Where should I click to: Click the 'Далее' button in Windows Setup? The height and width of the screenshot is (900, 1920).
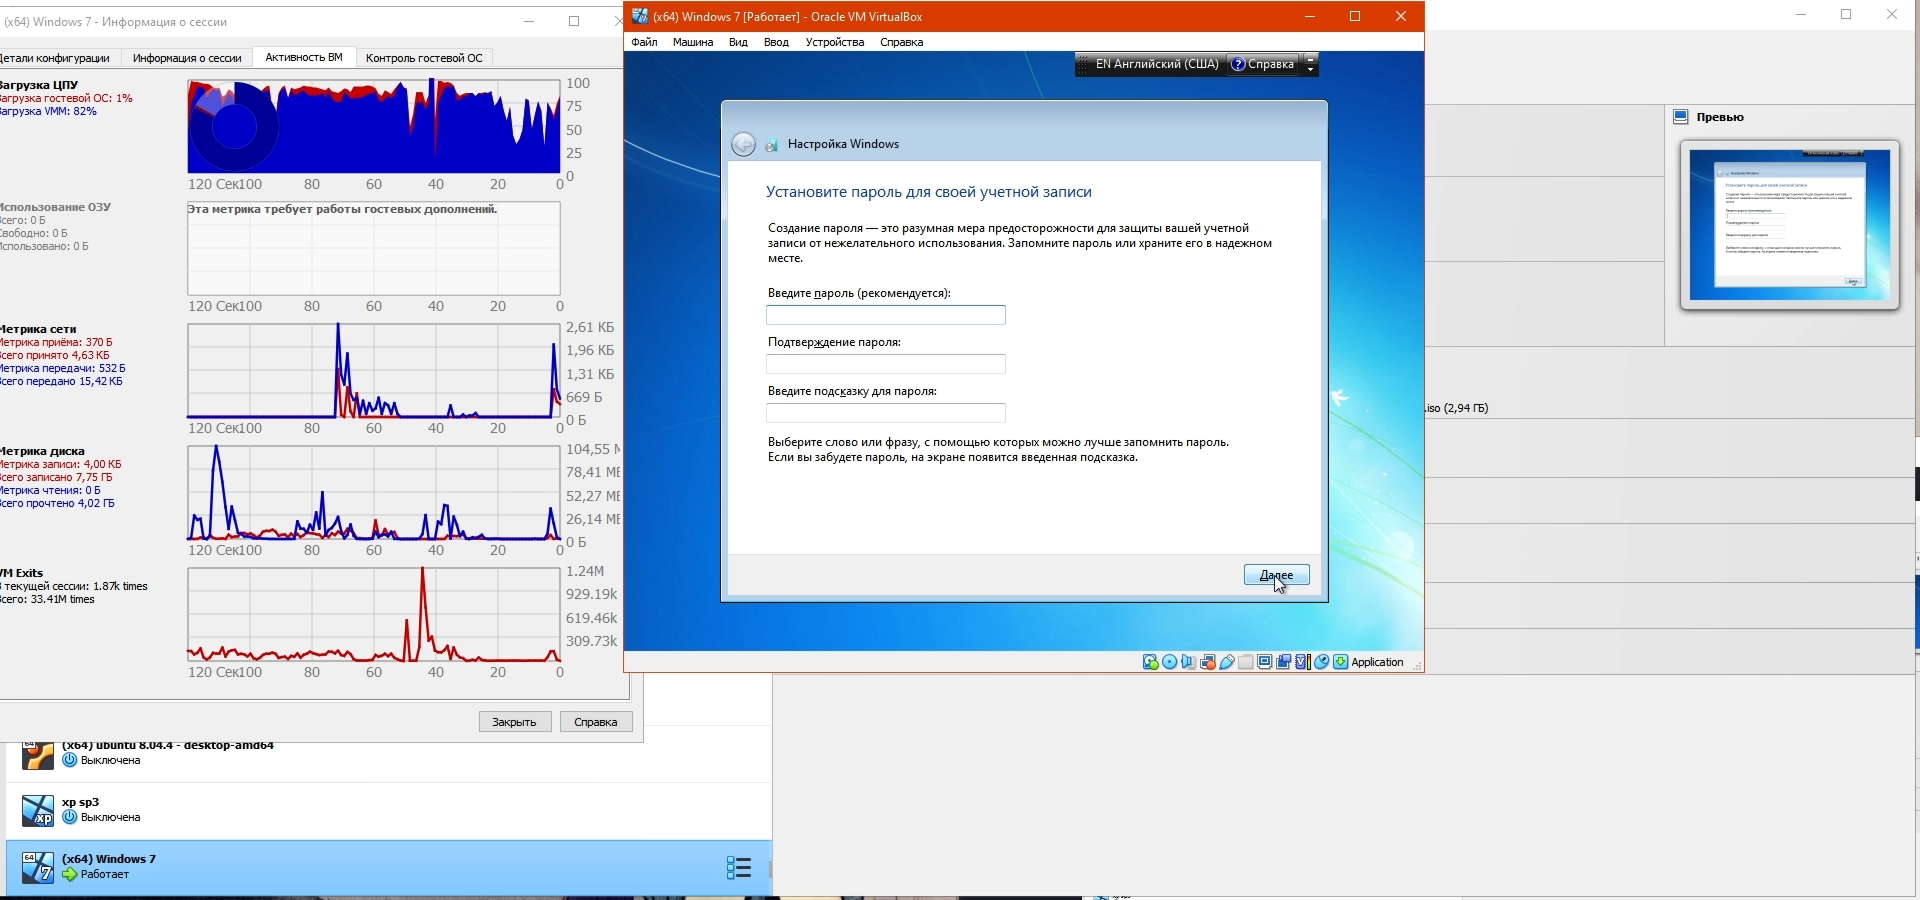(1276, 575)
